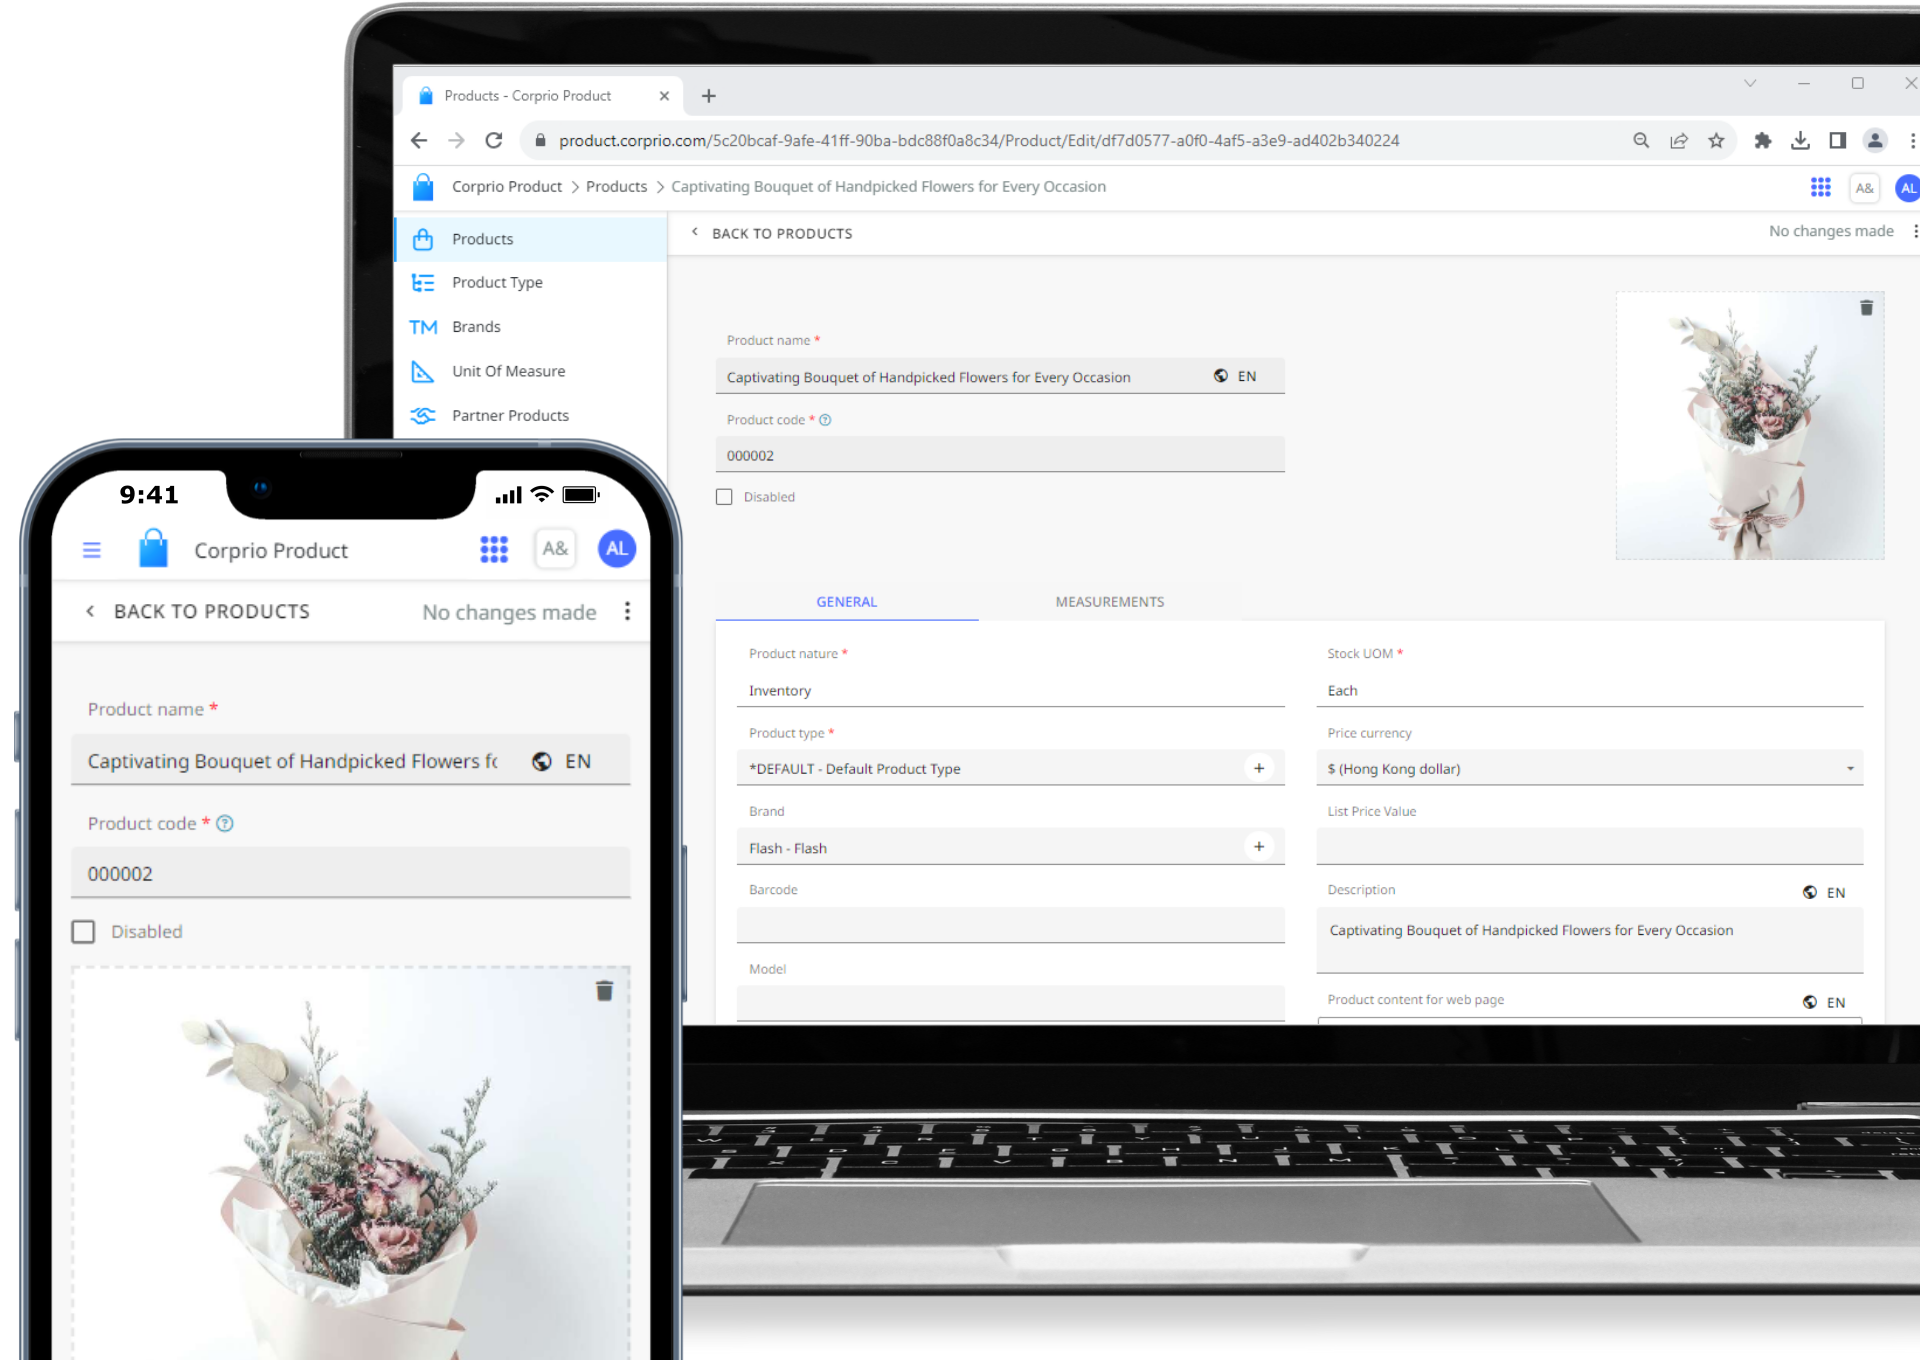This screenshot has width=1920, height=1360.
Task: Open the browser downloads icon
Action: (1800, 141)
